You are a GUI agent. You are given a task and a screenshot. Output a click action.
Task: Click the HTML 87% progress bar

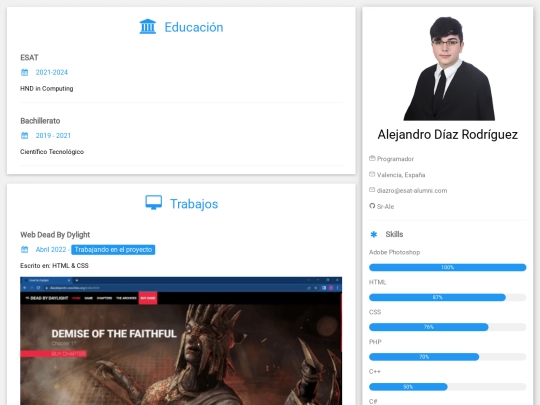pos(447,297)
